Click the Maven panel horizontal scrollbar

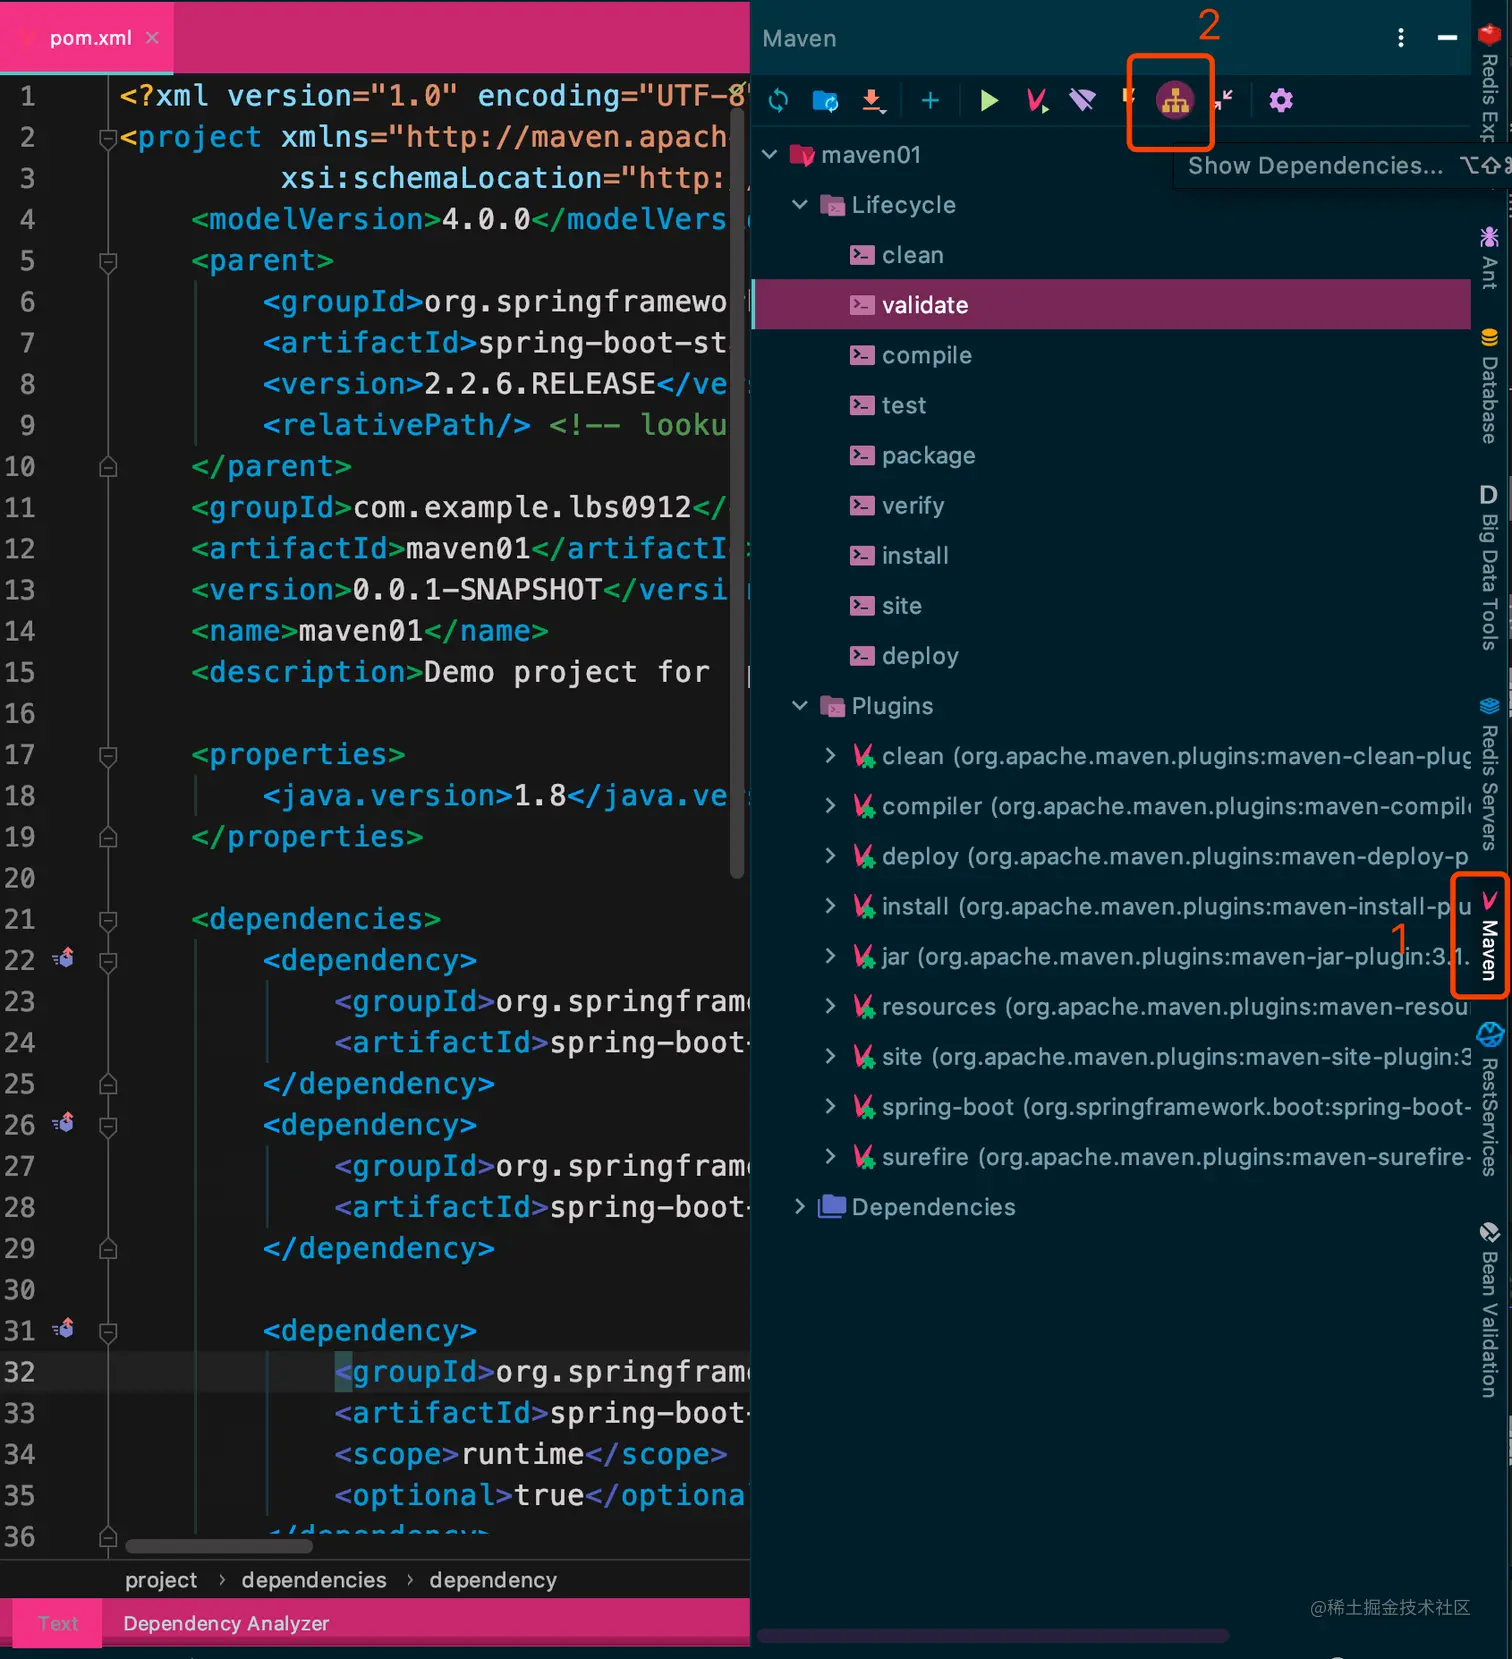[x=993, y=1636]
